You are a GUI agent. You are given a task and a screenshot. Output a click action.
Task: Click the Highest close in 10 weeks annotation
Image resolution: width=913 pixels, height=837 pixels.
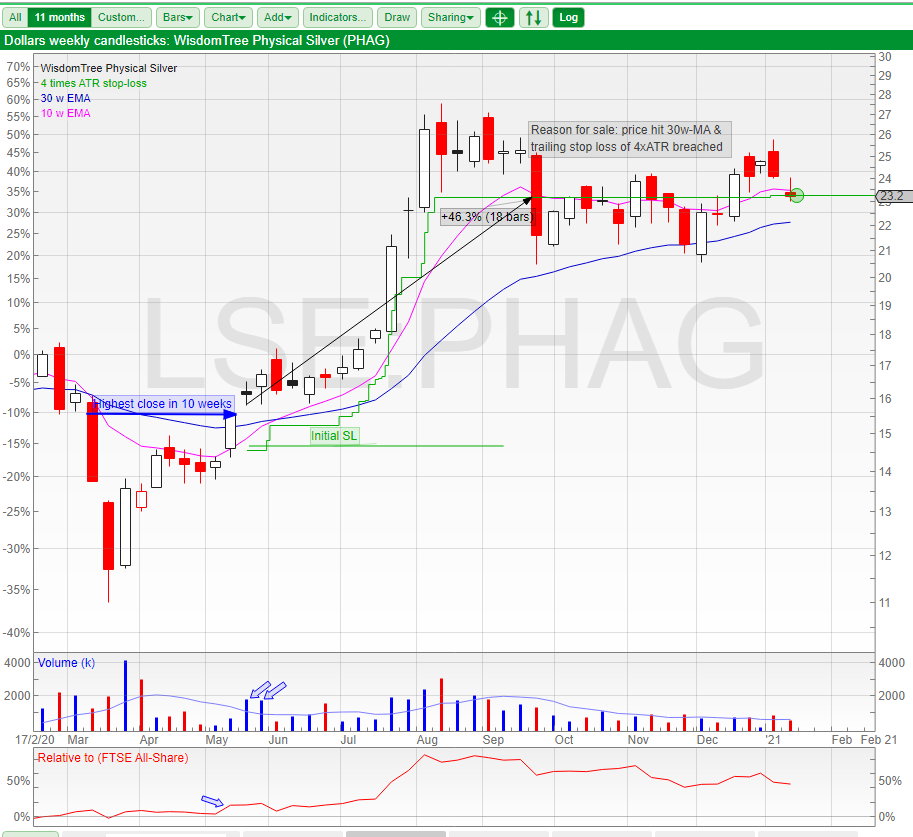click(x=162, y=404)
